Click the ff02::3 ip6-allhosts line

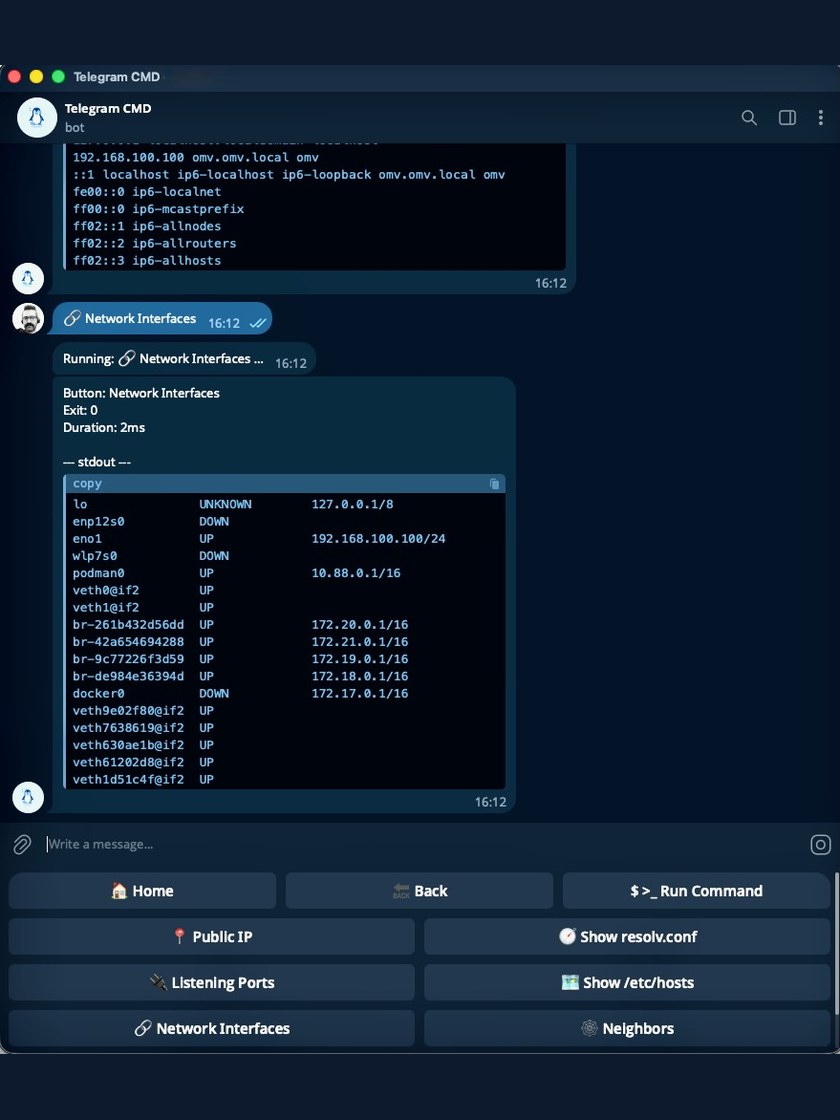pos(146,261)
